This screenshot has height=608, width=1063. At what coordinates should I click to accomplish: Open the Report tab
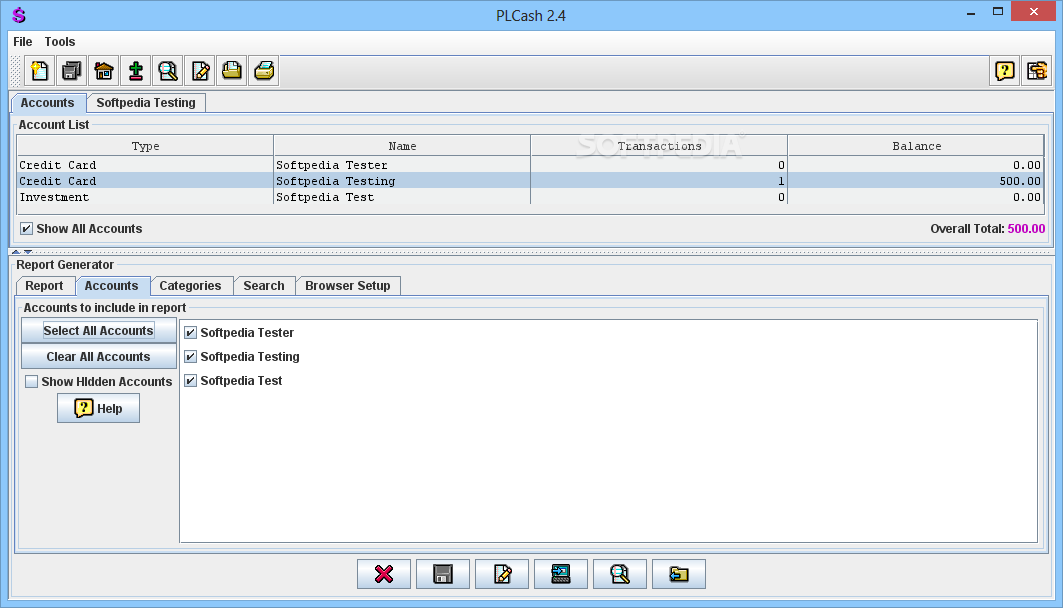pyautogui.click(x=44, y=286)
